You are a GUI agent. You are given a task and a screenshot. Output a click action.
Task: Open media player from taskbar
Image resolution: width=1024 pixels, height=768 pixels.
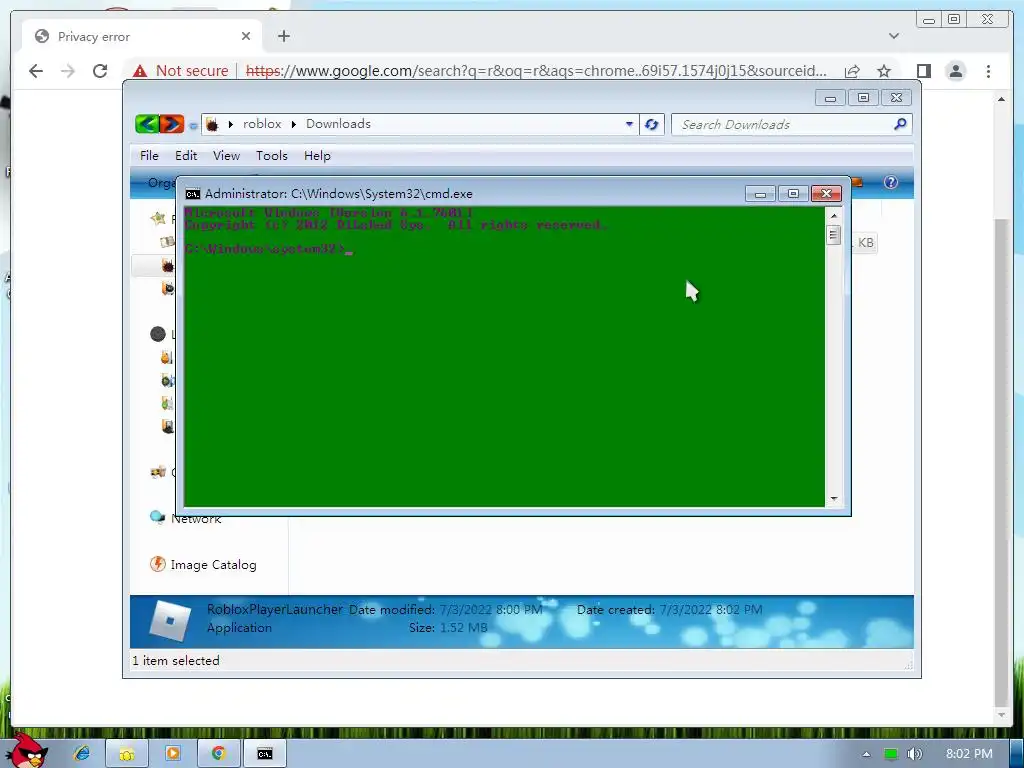[x=173, y=754]
